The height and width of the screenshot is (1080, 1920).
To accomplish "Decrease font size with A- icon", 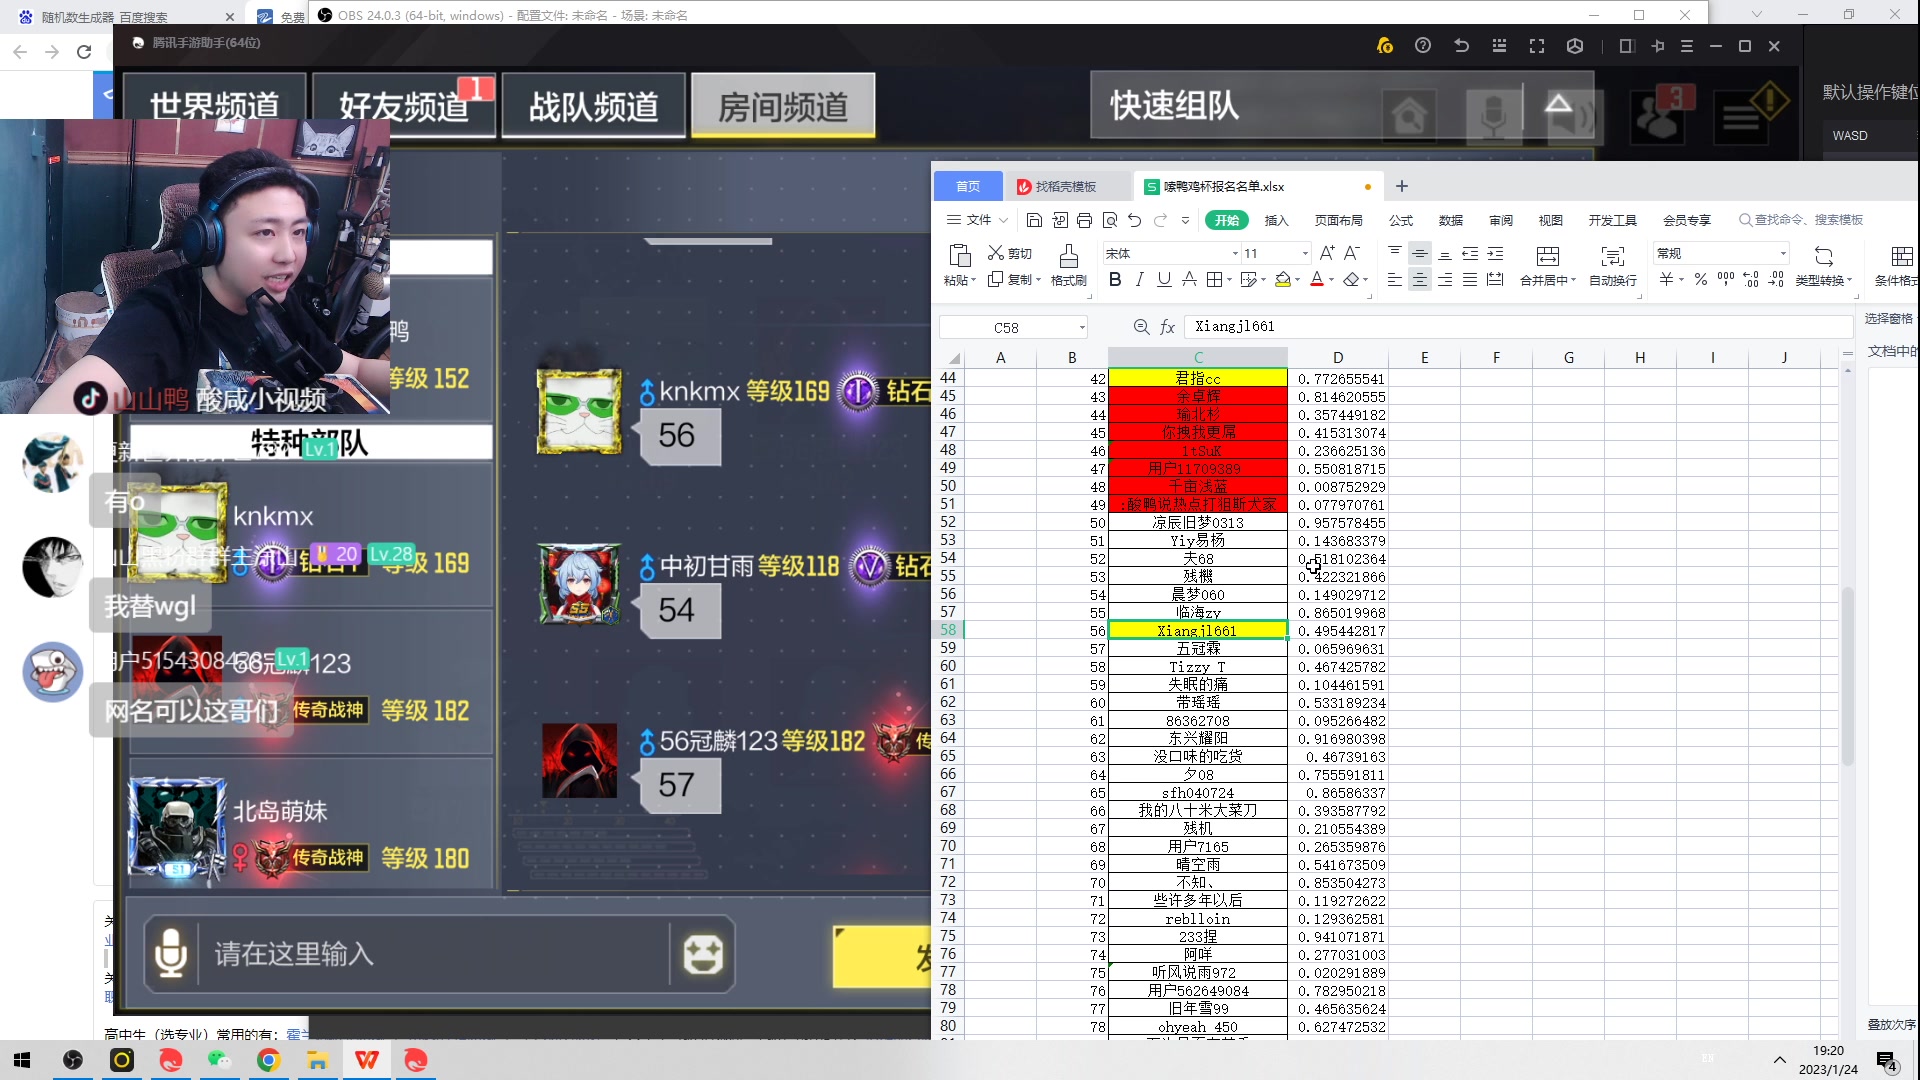I will (x=1352, y=253).
